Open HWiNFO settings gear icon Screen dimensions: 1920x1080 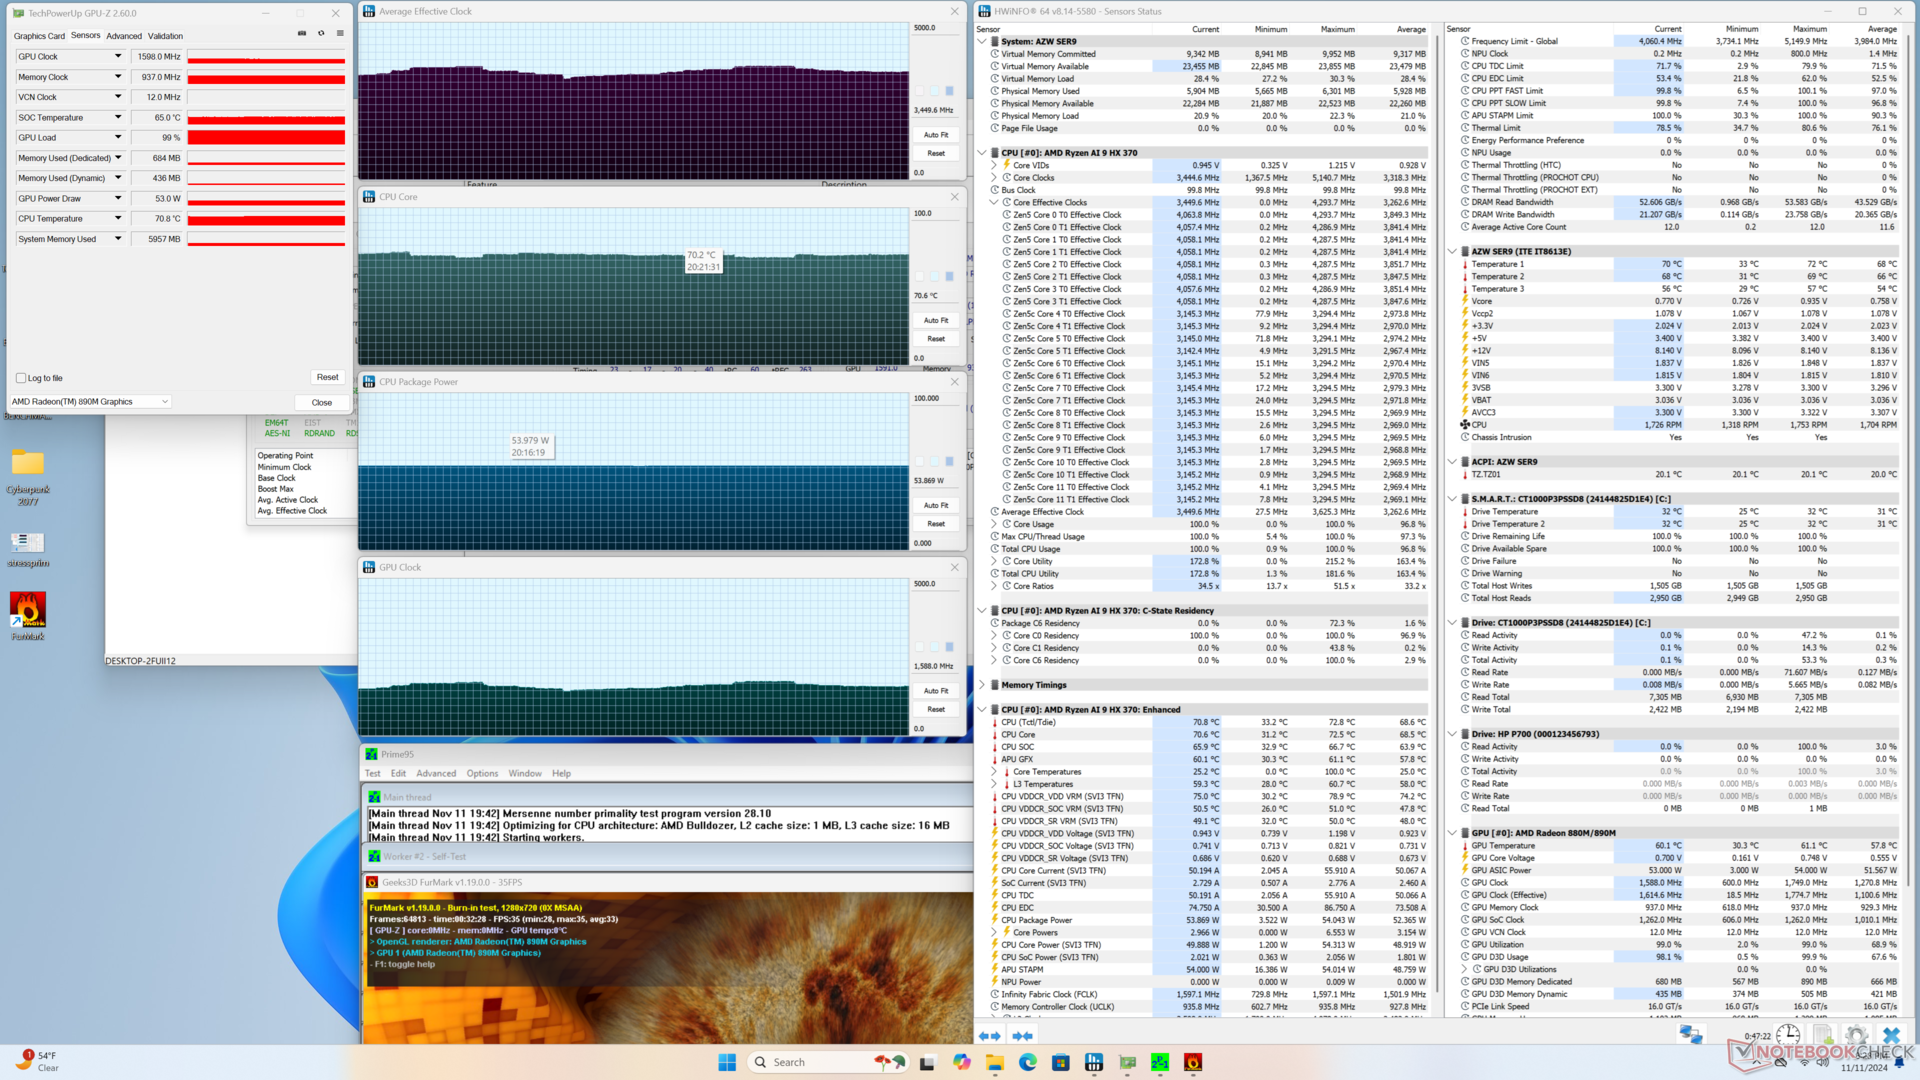coord(1856,1036)
